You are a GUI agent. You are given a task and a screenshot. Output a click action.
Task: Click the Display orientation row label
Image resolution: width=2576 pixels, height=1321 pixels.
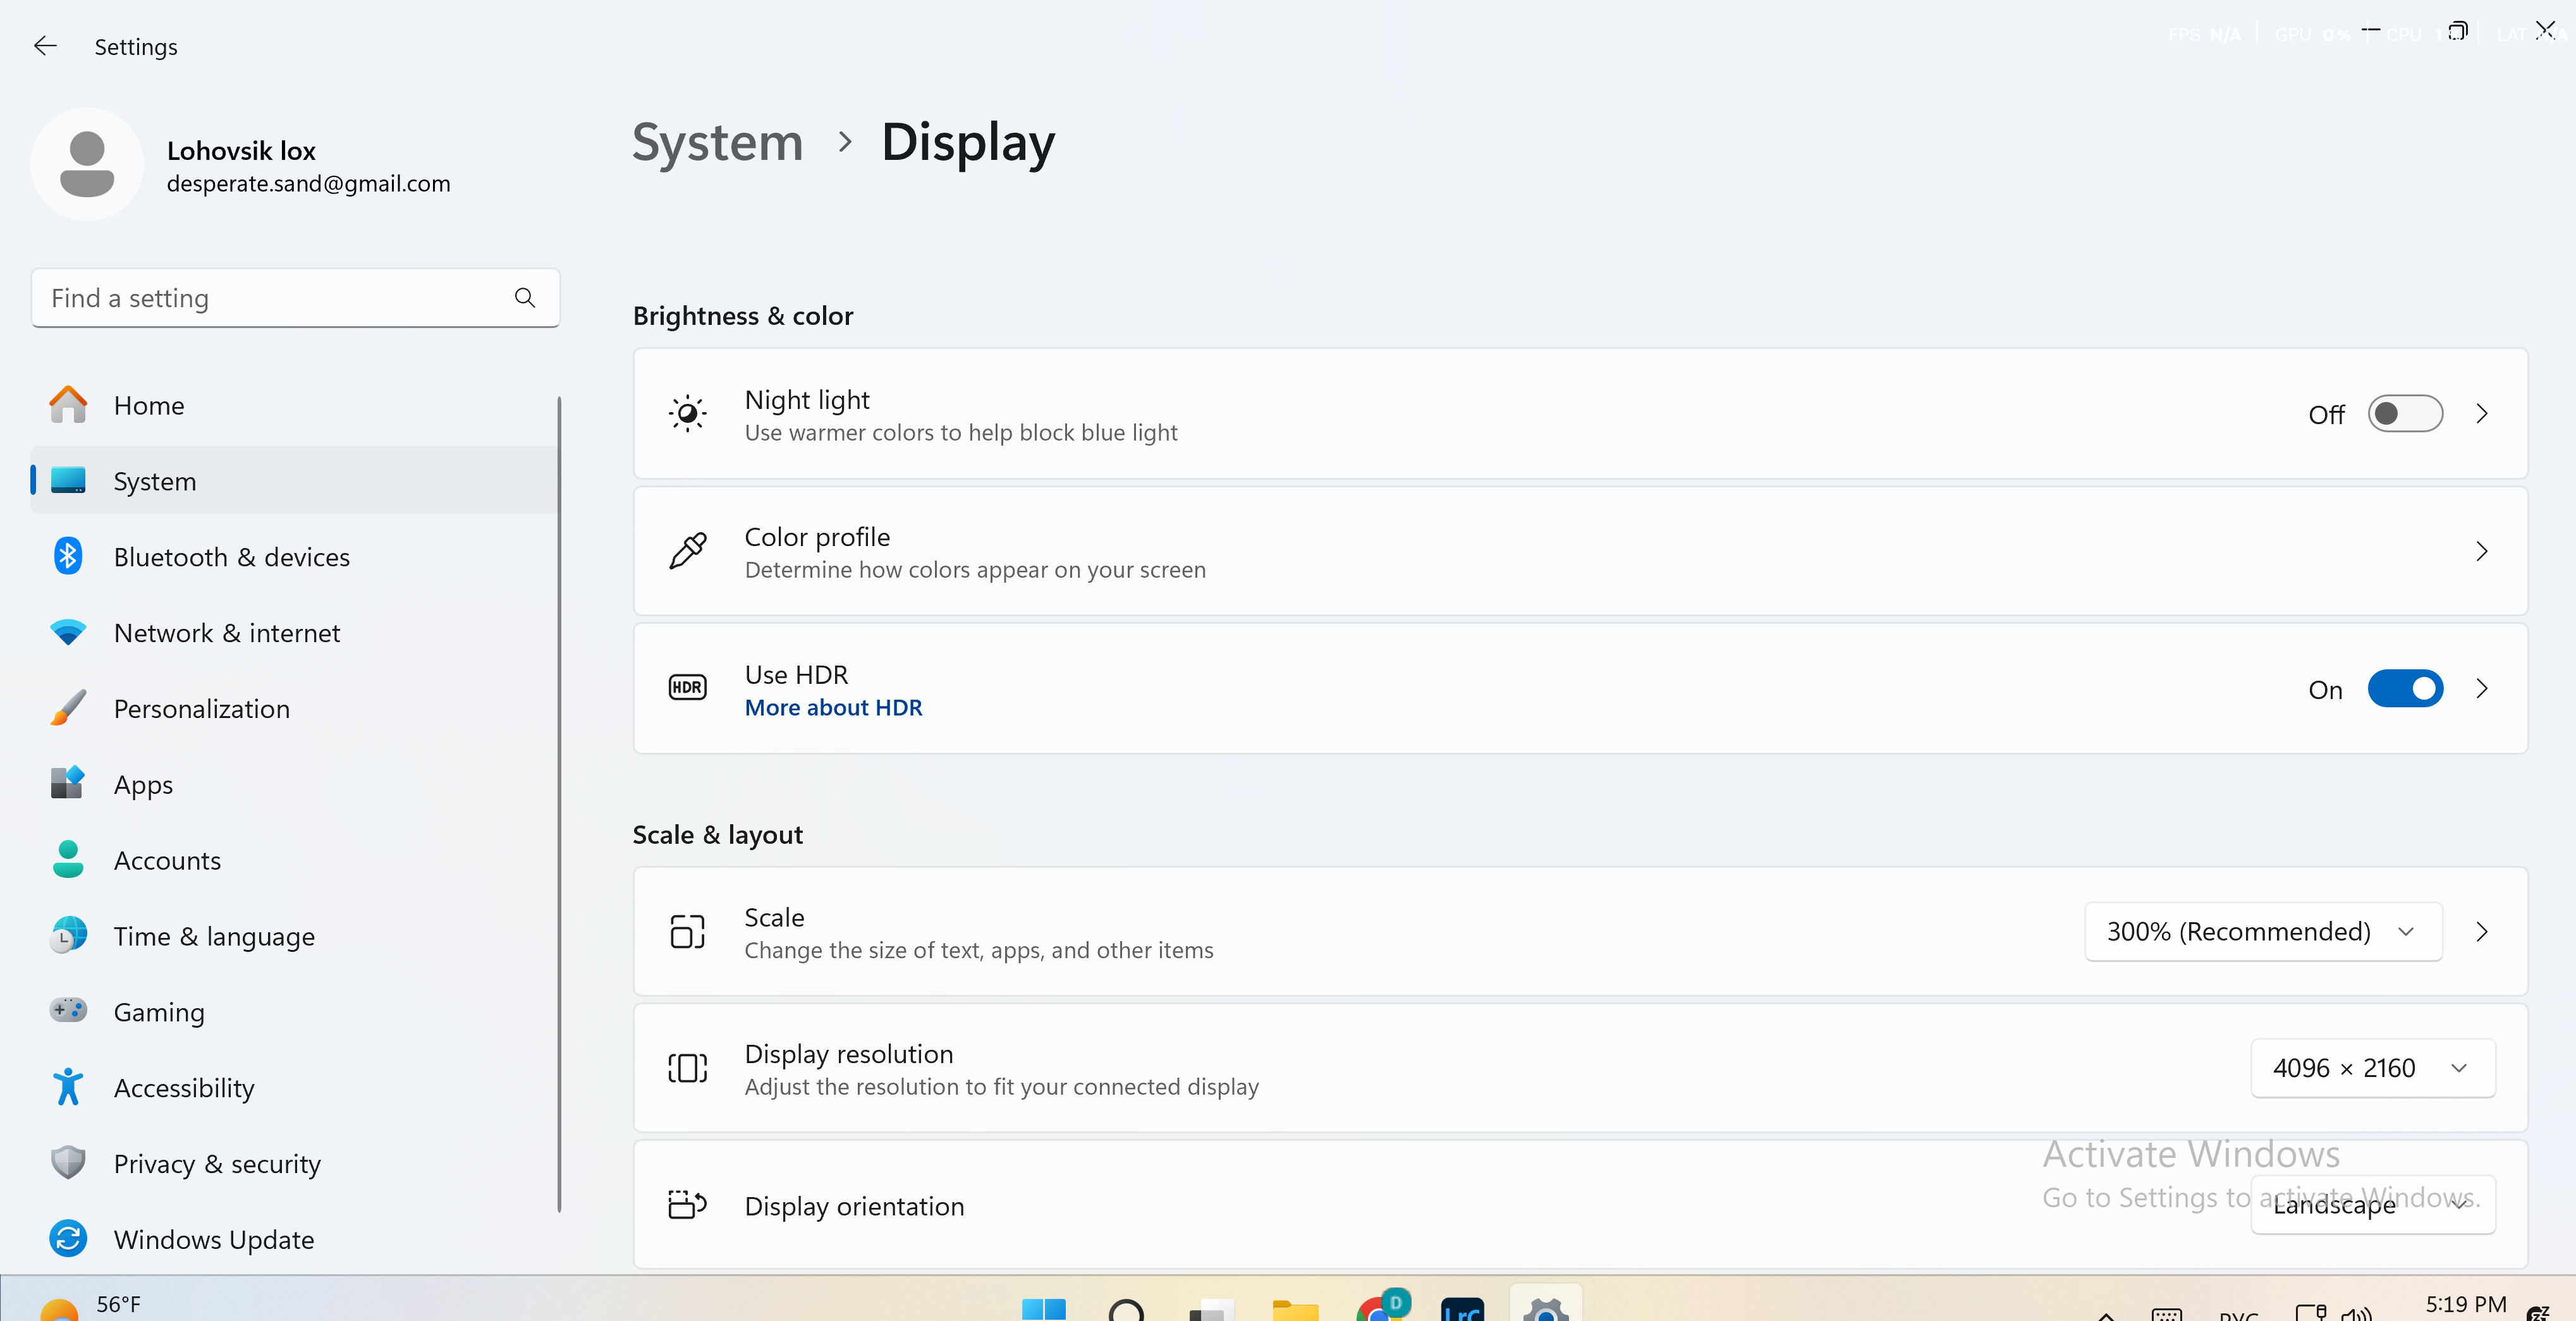(x=854, y=1206)
